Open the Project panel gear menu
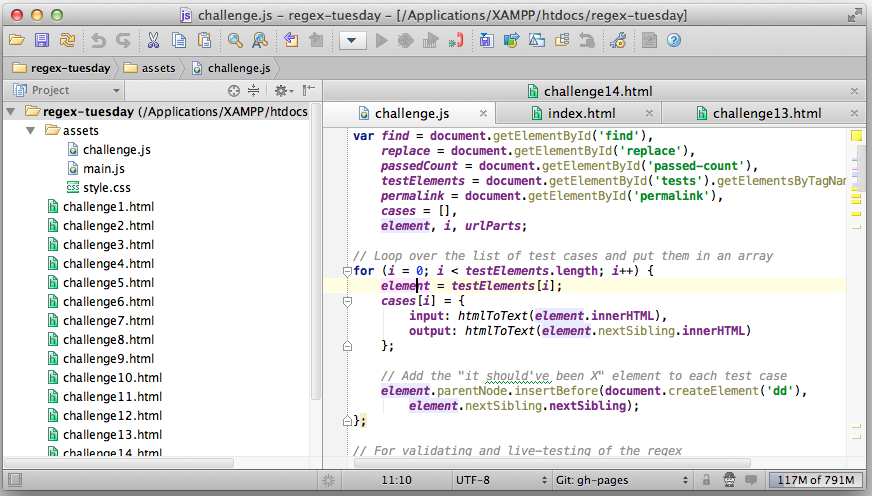 283,91
